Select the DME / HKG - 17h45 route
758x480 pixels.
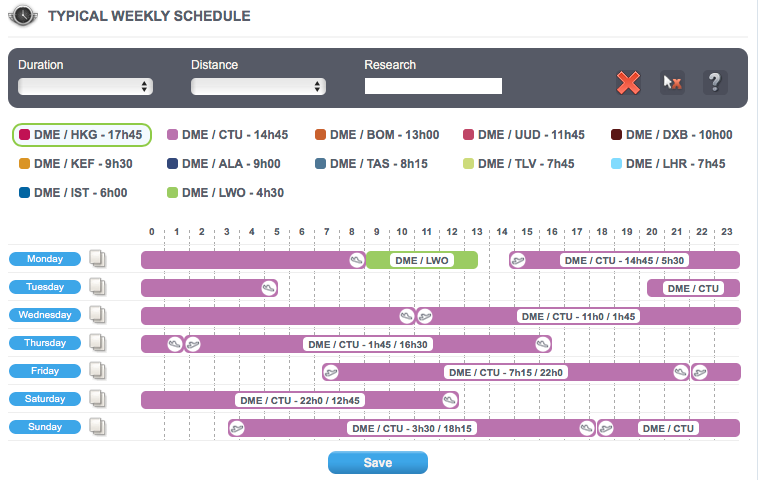82,135
